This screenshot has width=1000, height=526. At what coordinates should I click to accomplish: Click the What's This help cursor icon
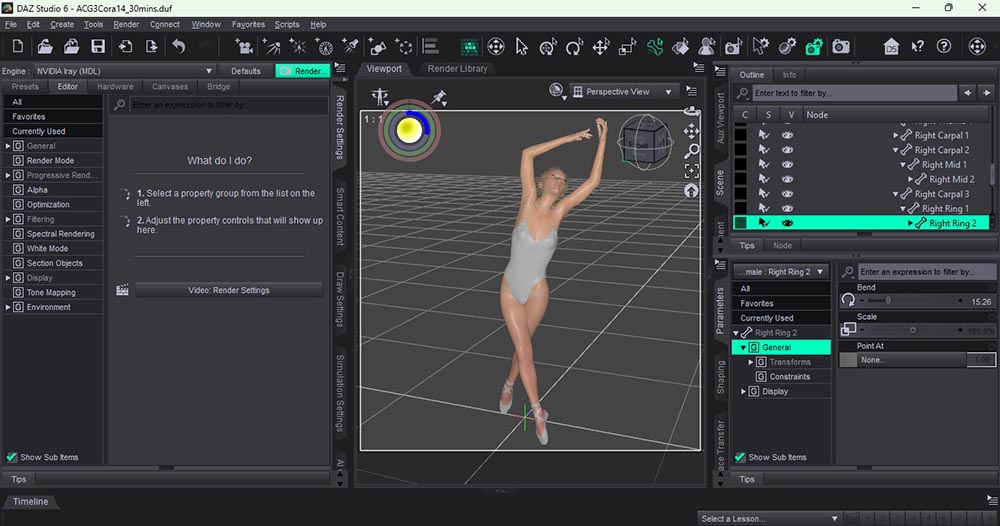(x=918, y=47)
